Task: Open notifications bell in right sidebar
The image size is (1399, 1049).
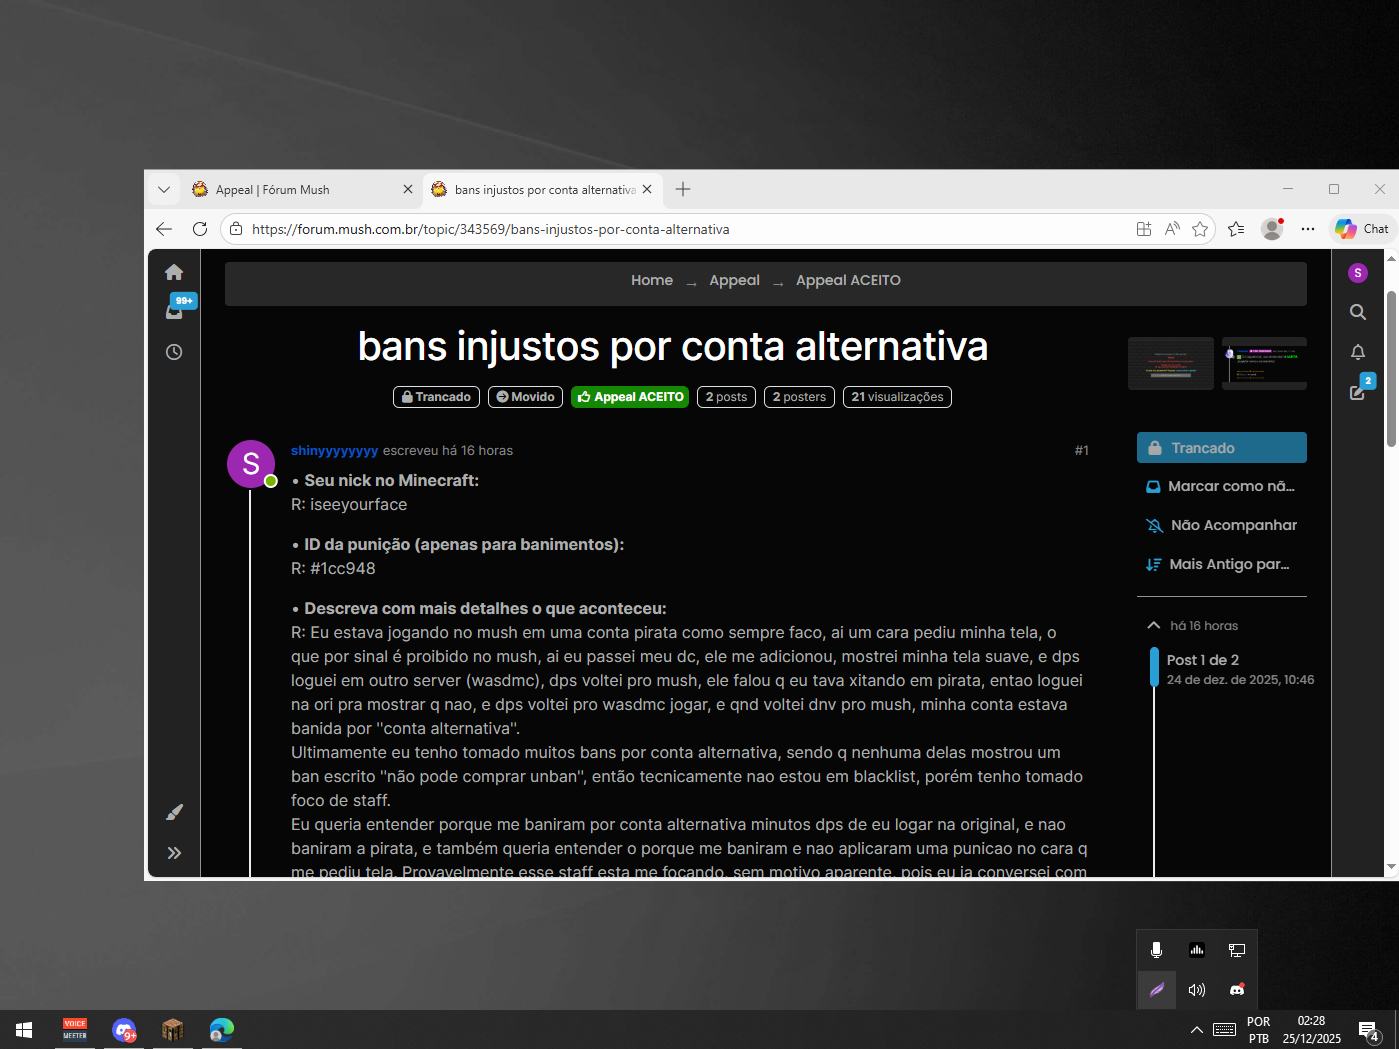Action: 1357,352
